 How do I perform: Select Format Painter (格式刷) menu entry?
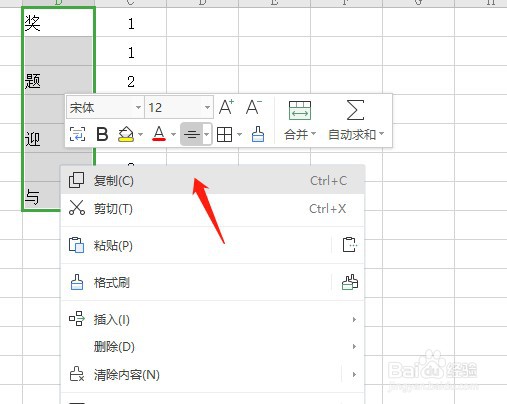196,282
